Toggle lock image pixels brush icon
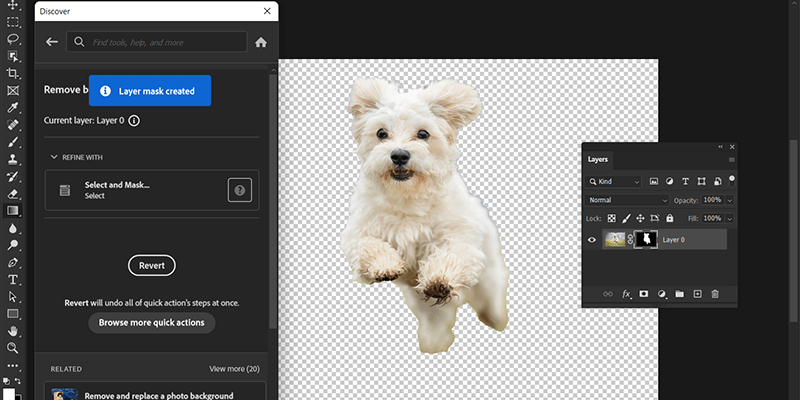Image resolution: width=800 pixels, height=400 pixels. (x=626, y=218)
